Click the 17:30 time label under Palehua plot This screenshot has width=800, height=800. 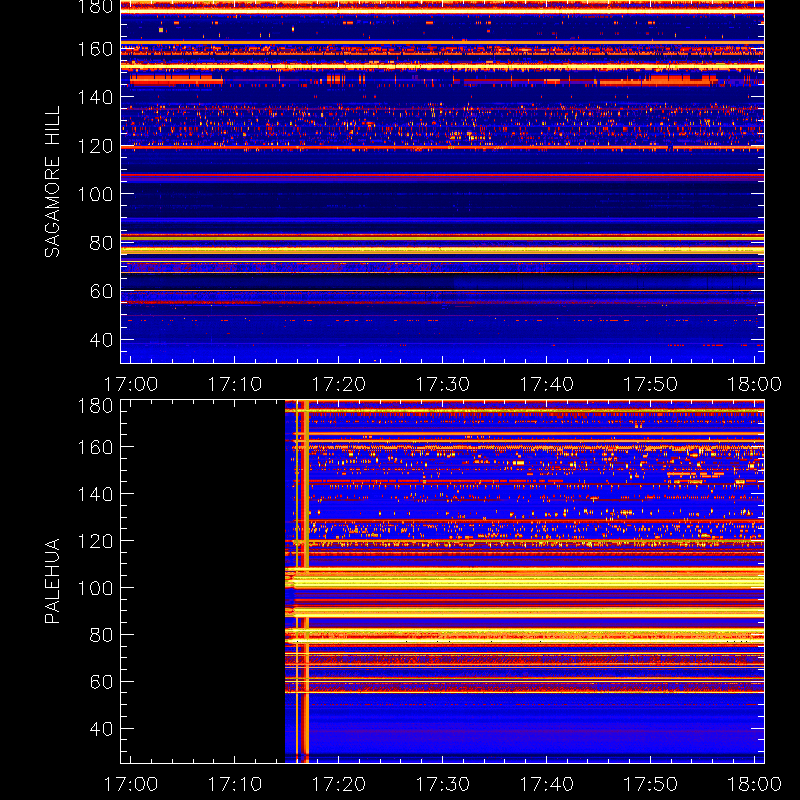443,784
